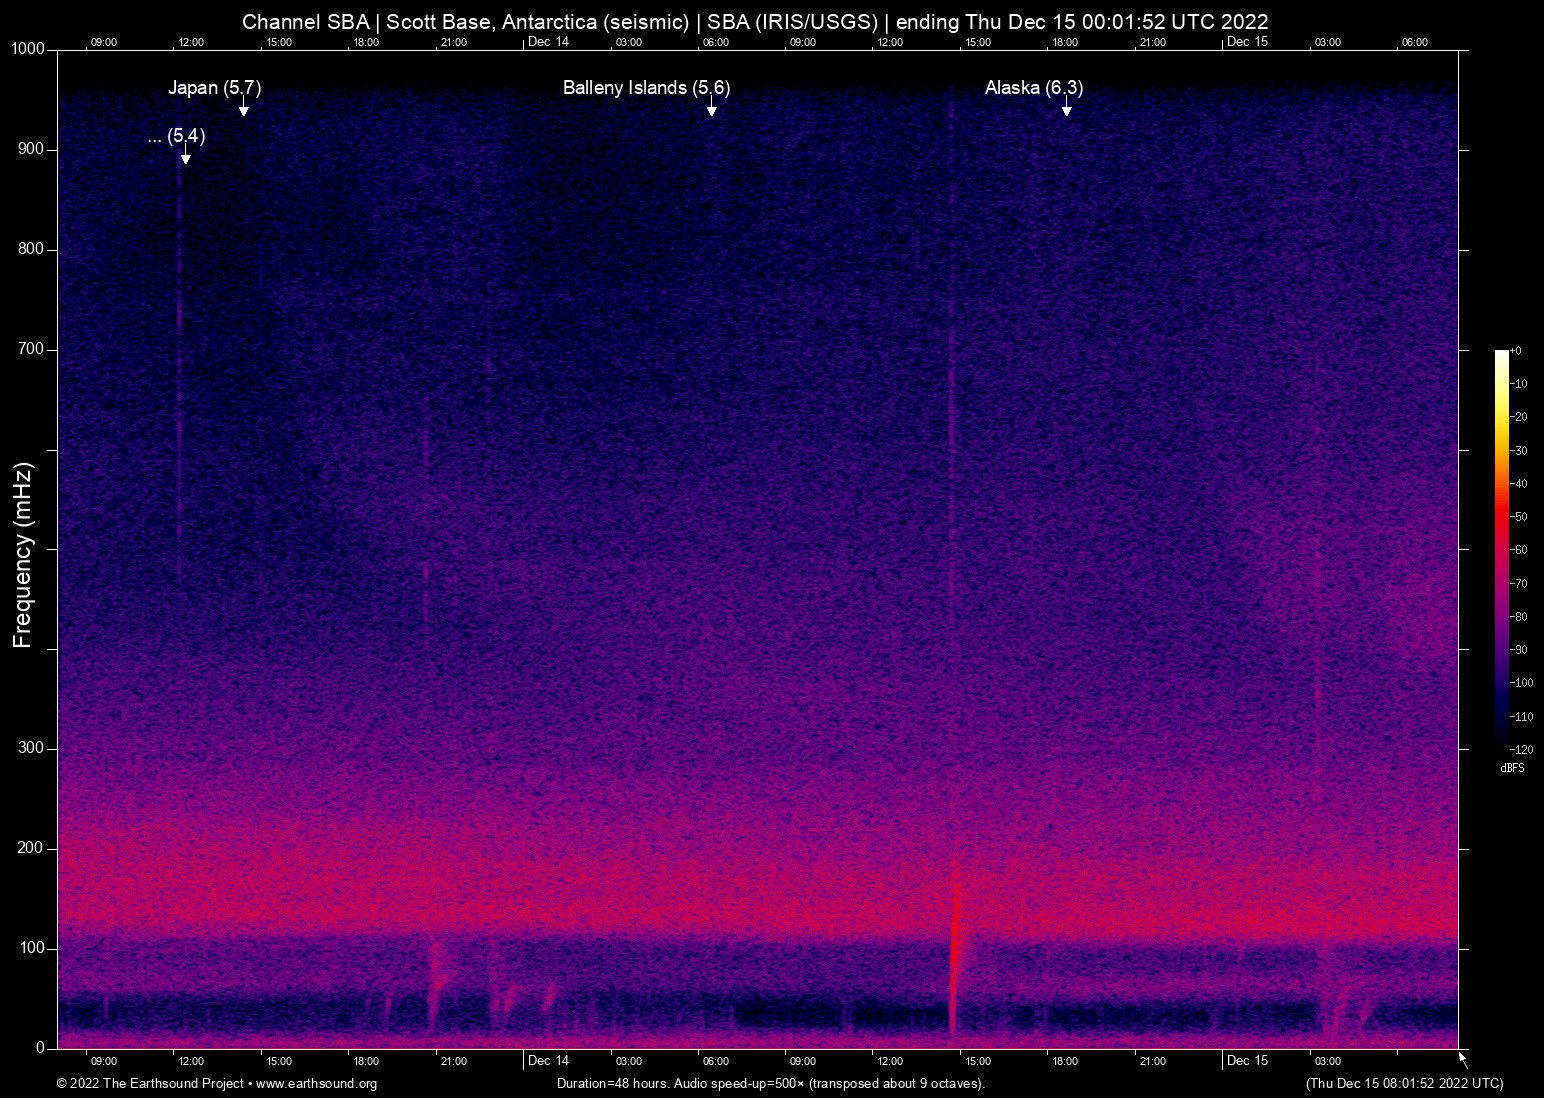Select the Japan (5.7) text label
The height and width of the screenshot is (1098, 1544).
(214, 88)
